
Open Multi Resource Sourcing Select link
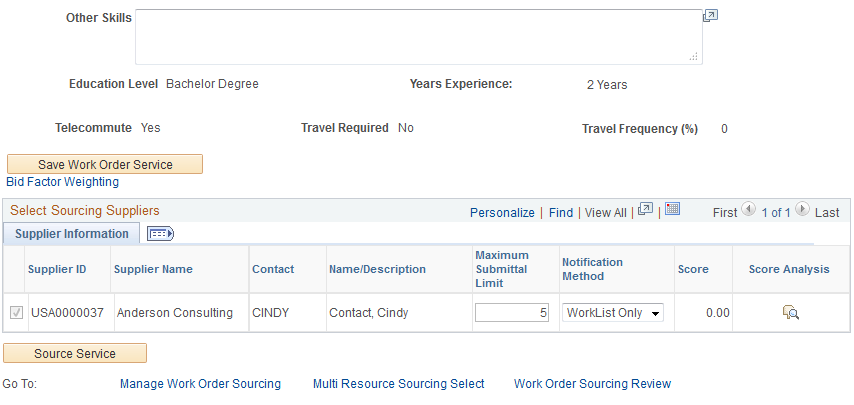tap(398, 384)
